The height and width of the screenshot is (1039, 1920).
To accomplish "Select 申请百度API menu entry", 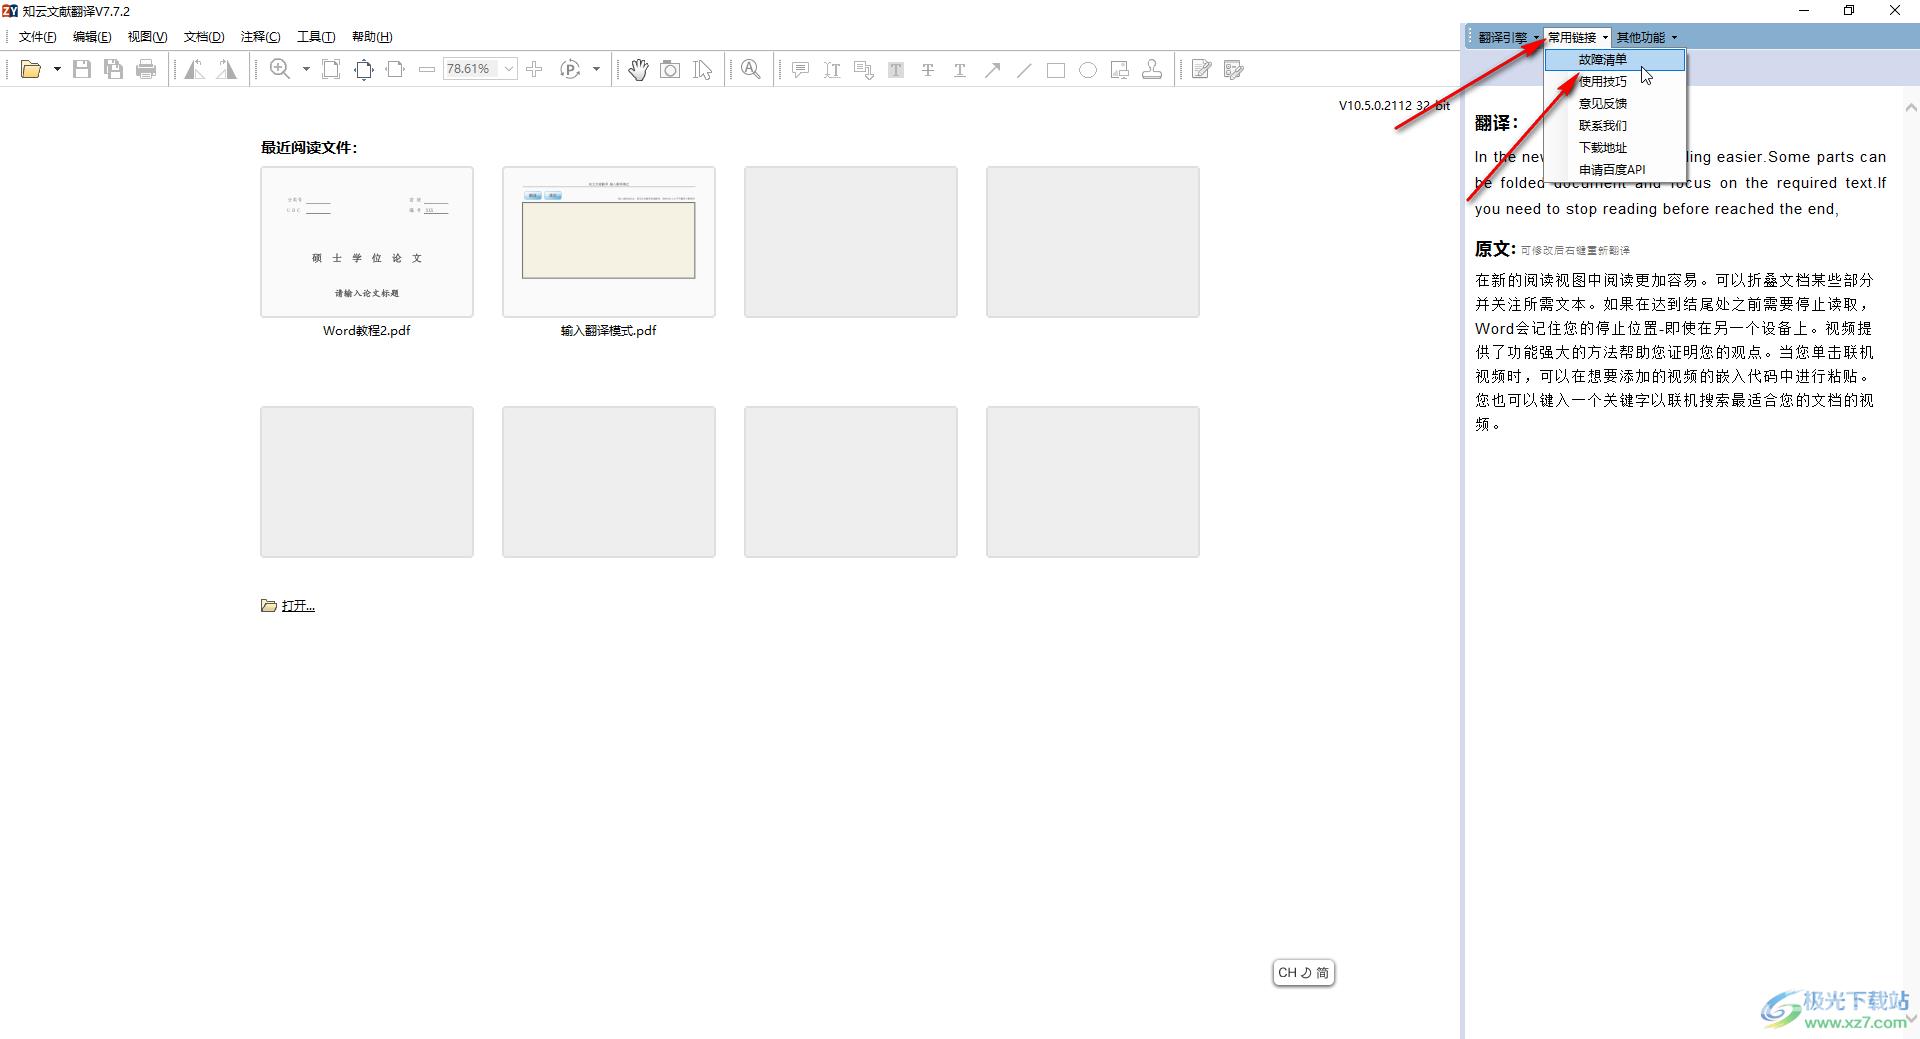I will [1611, 169].
